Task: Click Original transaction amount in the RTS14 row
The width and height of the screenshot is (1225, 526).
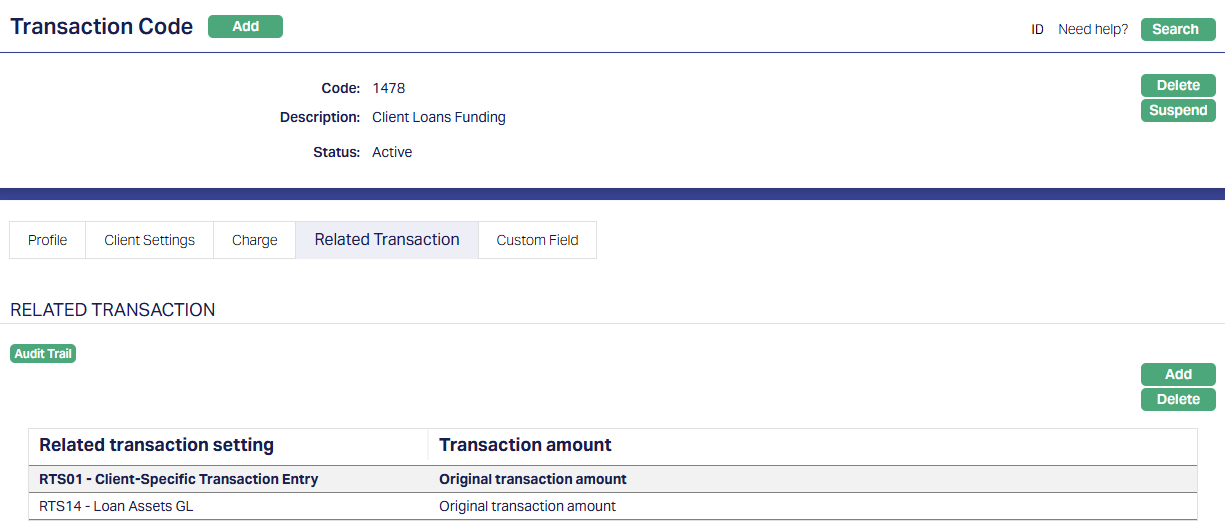Action: 527,506
